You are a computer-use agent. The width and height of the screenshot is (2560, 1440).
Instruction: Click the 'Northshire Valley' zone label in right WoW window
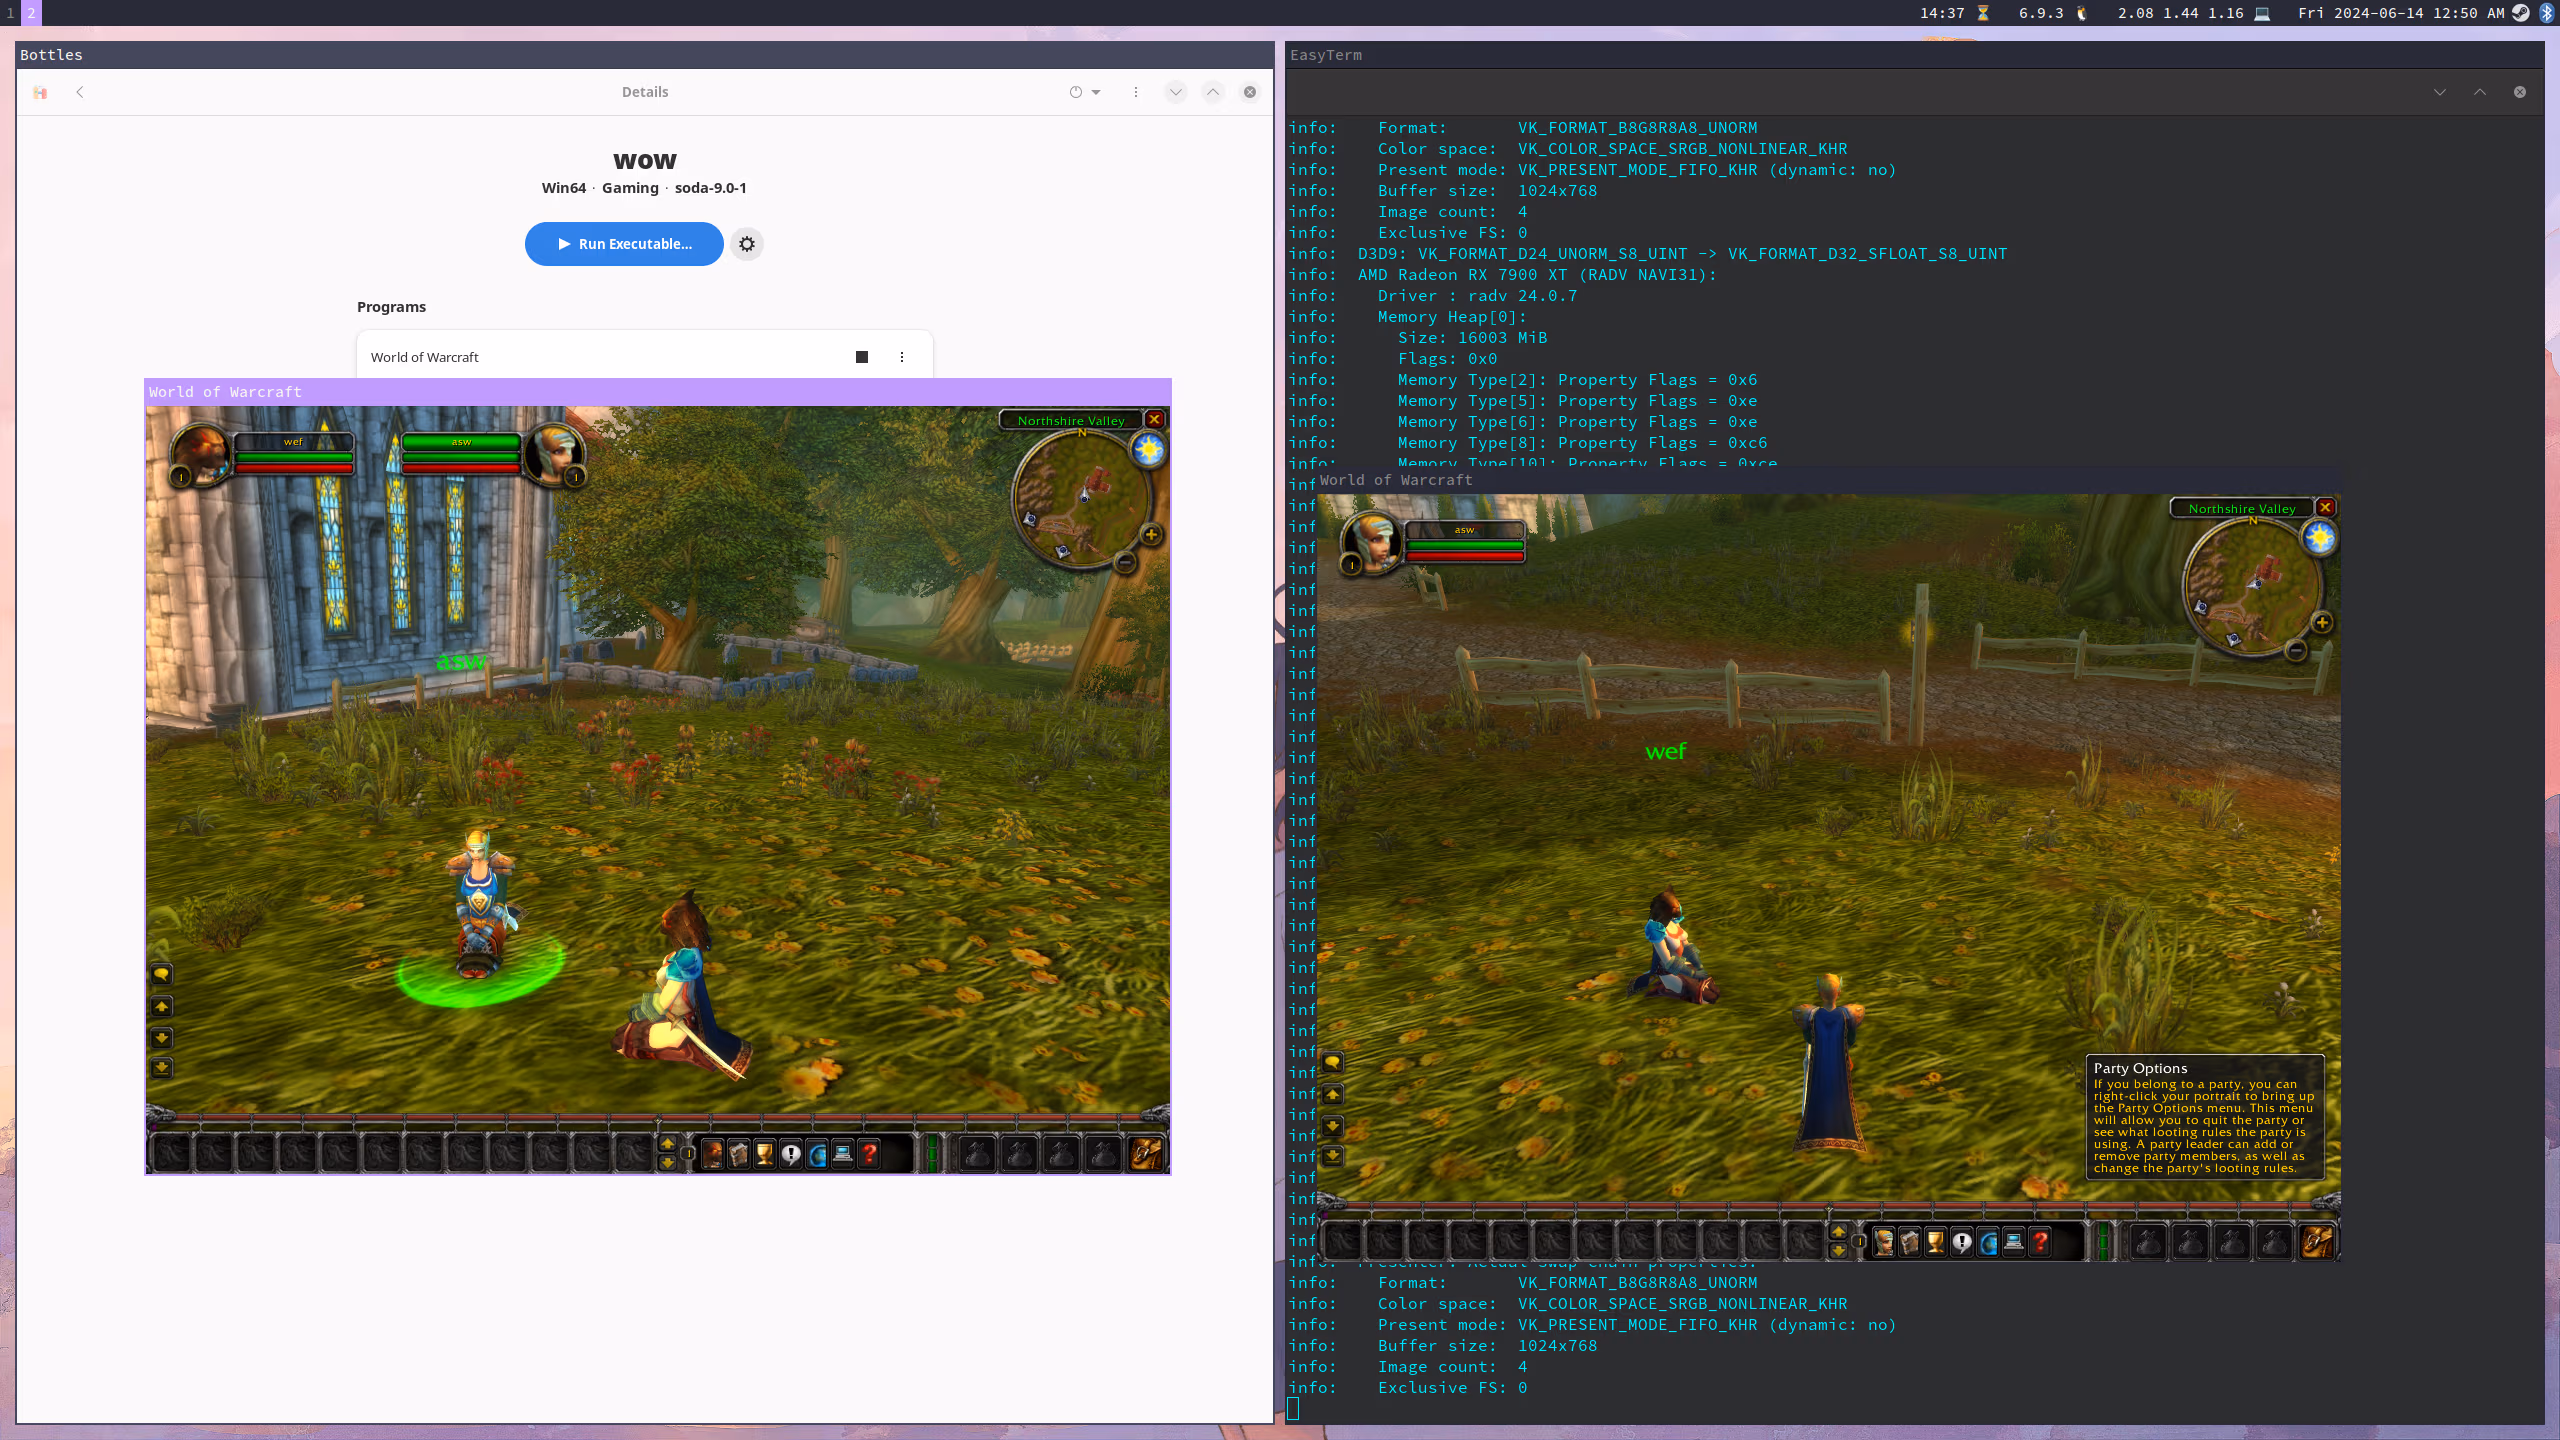pyautogui.click(x=2242, y=509)
